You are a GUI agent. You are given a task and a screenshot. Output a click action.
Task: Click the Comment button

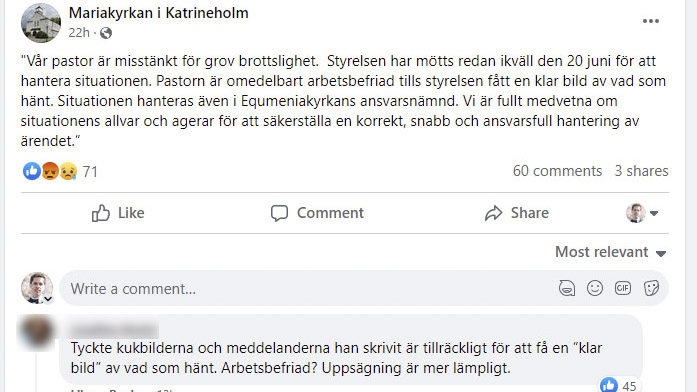pos(317,213)
